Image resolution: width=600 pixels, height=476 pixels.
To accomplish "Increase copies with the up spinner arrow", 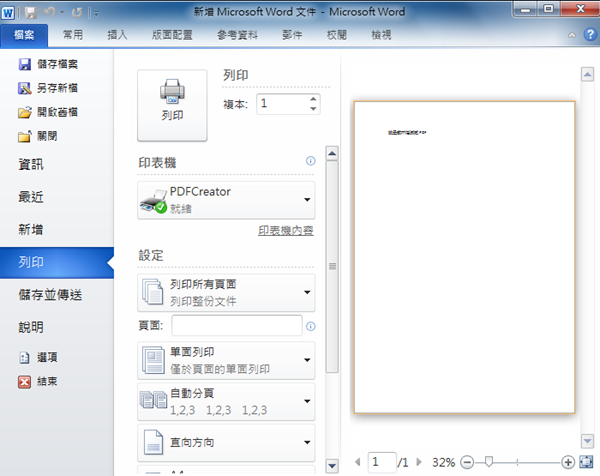I will pos(313,99).
